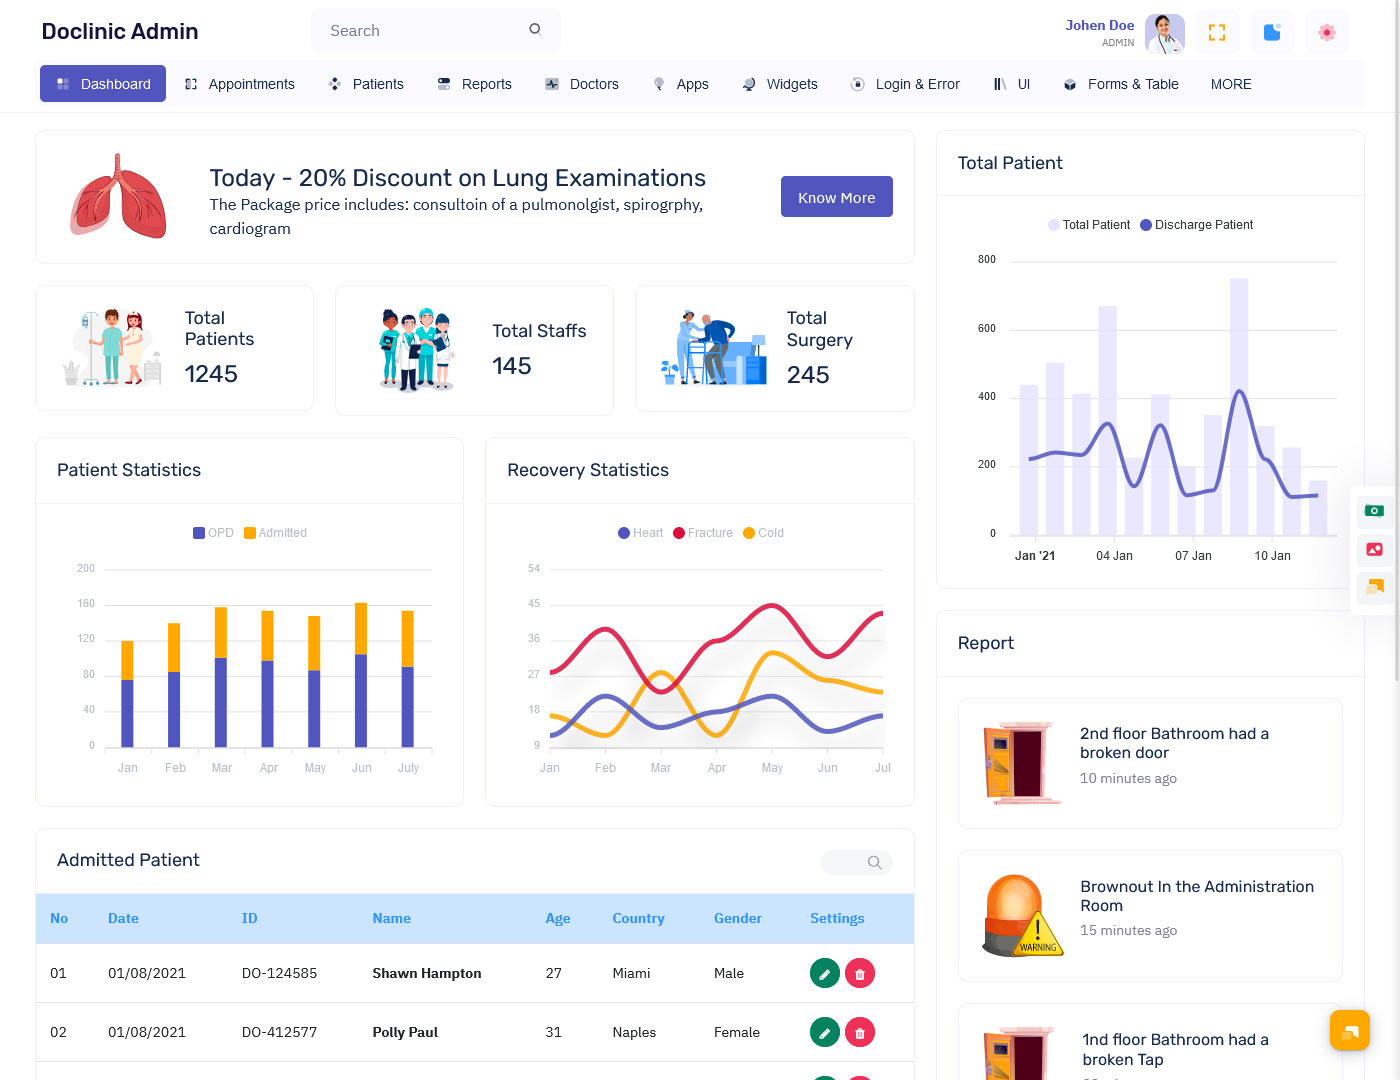
Task: Open the notes icon beside the profile
Action: pos(1272,32)
